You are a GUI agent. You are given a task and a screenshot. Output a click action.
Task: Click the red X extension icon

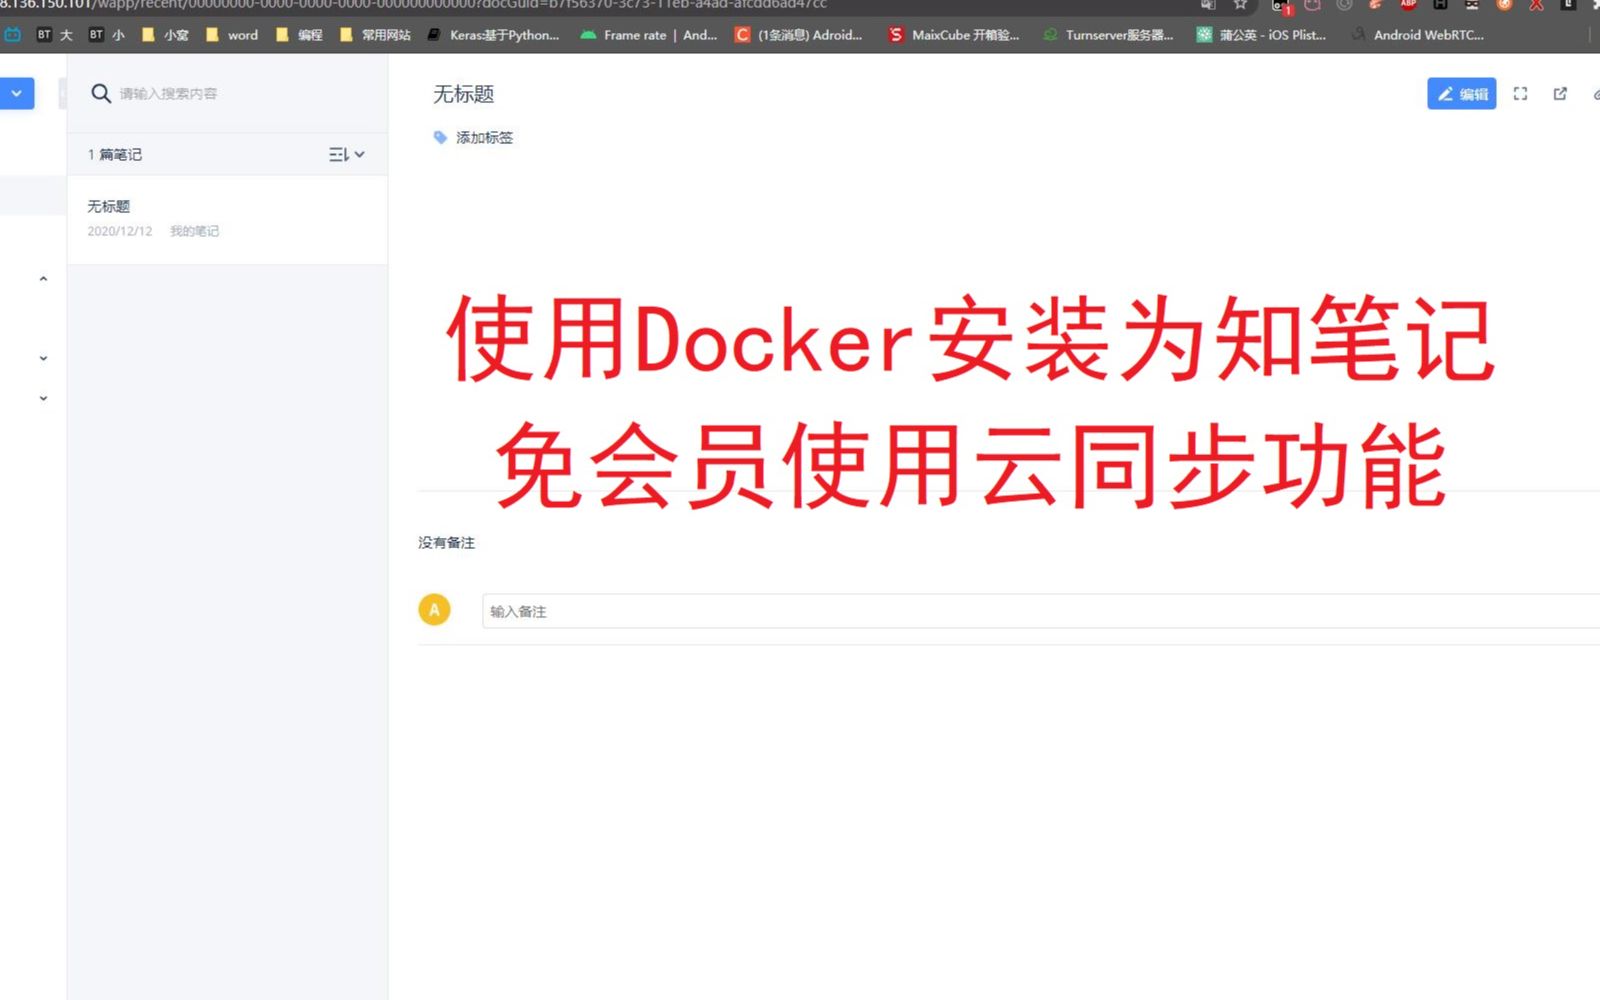click(x=1536, y=4)
